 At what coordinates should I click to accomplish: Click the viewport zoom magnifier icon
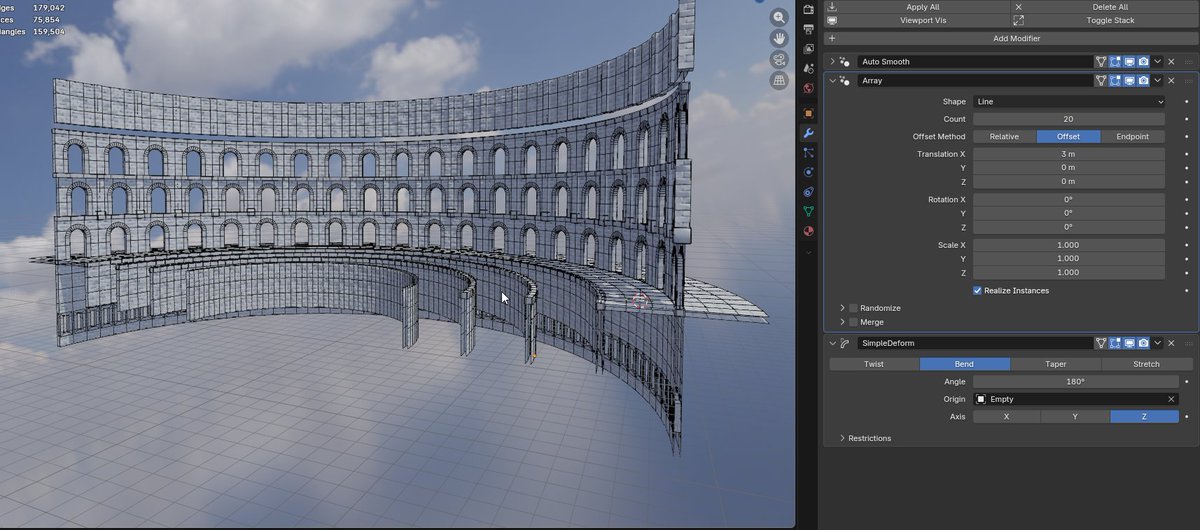pos(779,17)
